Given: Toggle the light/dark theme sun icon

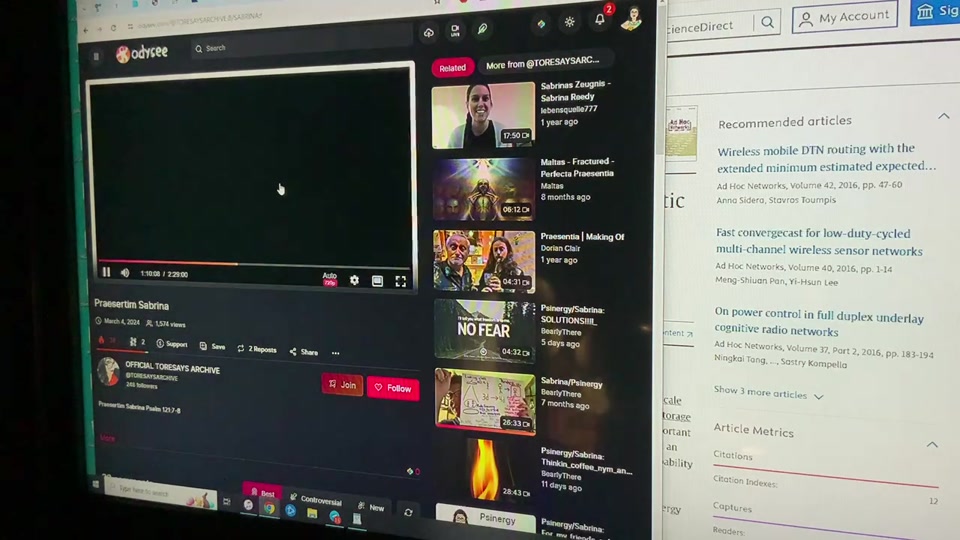Looking at the screenshot, I should point(570,22).
